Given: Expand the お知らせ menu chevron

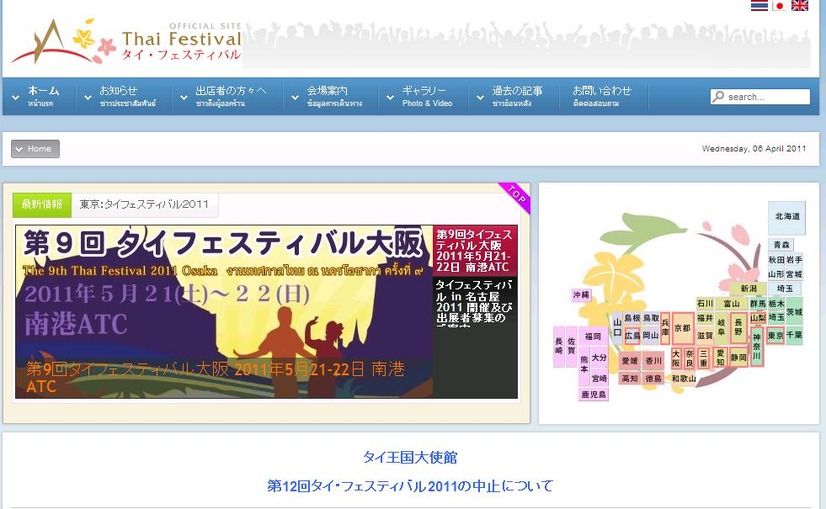Looking at the screenshot, I should click(87, 97).
